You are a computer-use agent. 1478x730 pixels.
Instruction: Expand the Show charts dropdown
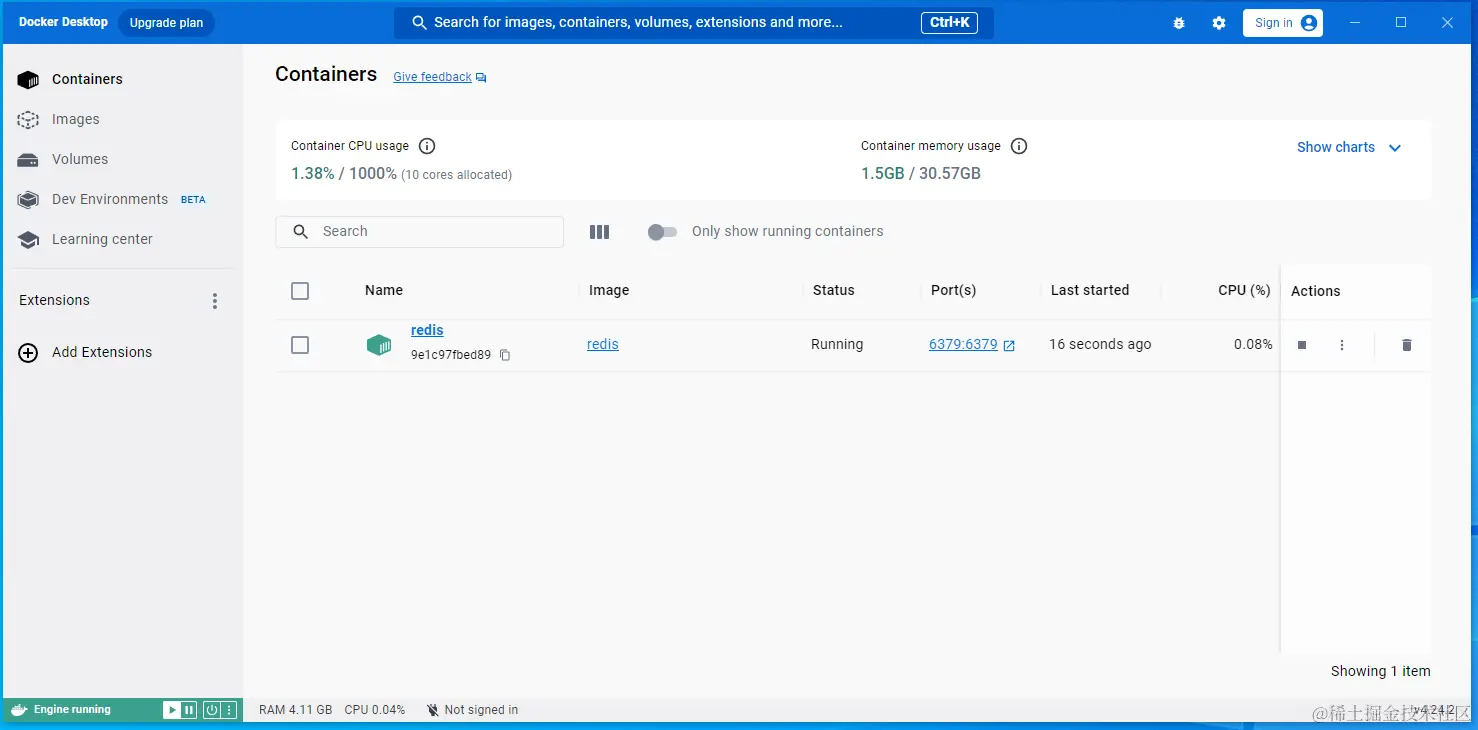(x=1350, y=147)
